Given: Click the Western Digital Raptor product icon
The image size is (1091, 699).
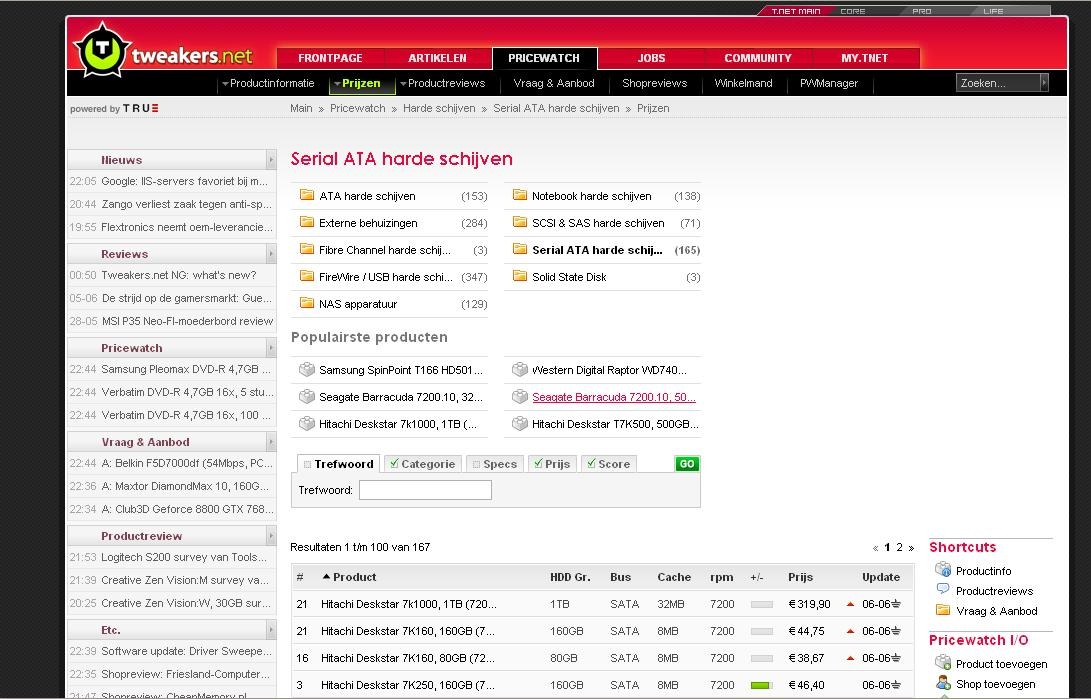Looking at the screenshot, I should (520, 369).
